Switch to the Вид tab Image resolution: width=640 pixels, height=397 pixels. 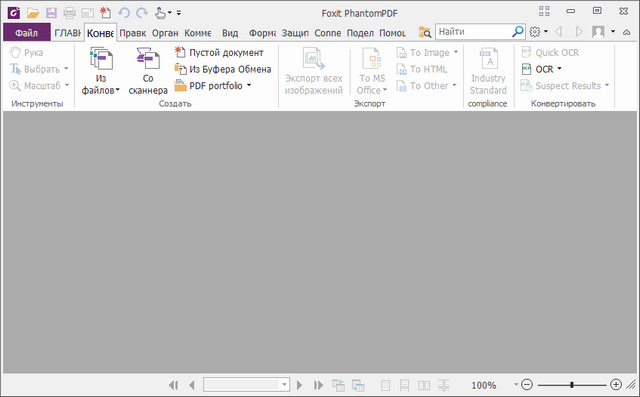[x=230, y=32]
